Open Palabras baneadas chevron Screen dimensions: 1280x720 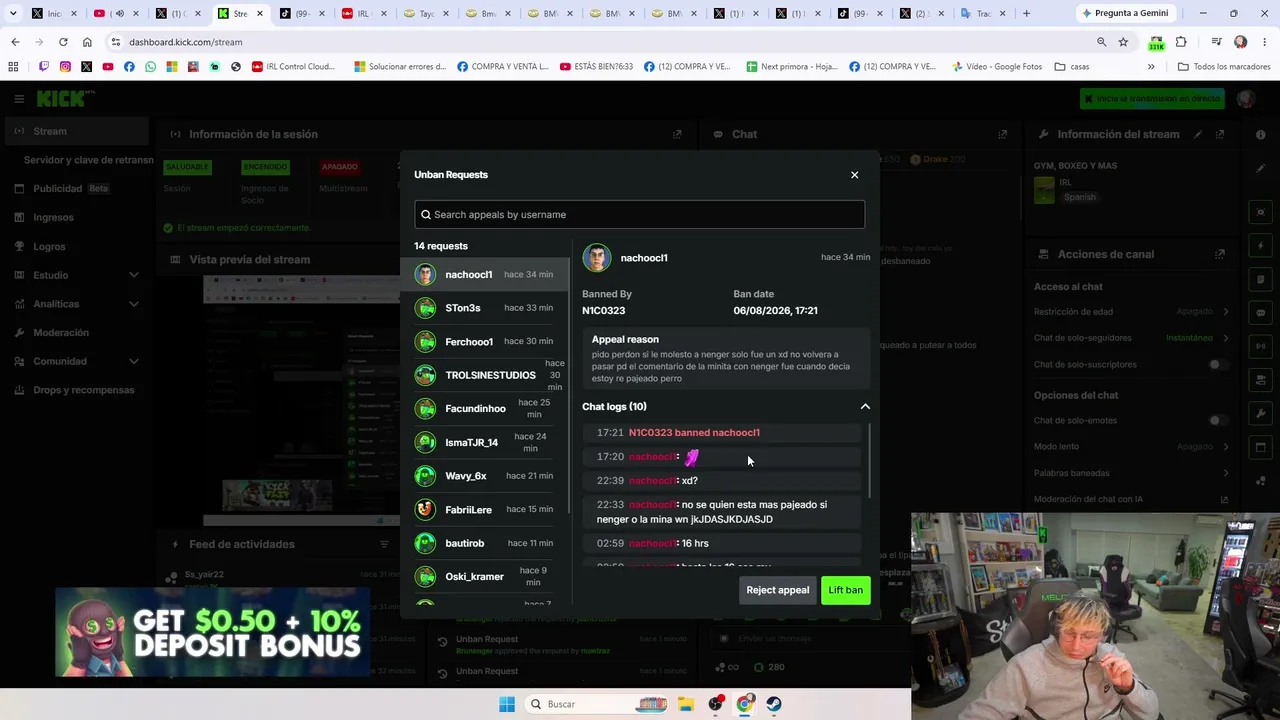[1226, 473]
